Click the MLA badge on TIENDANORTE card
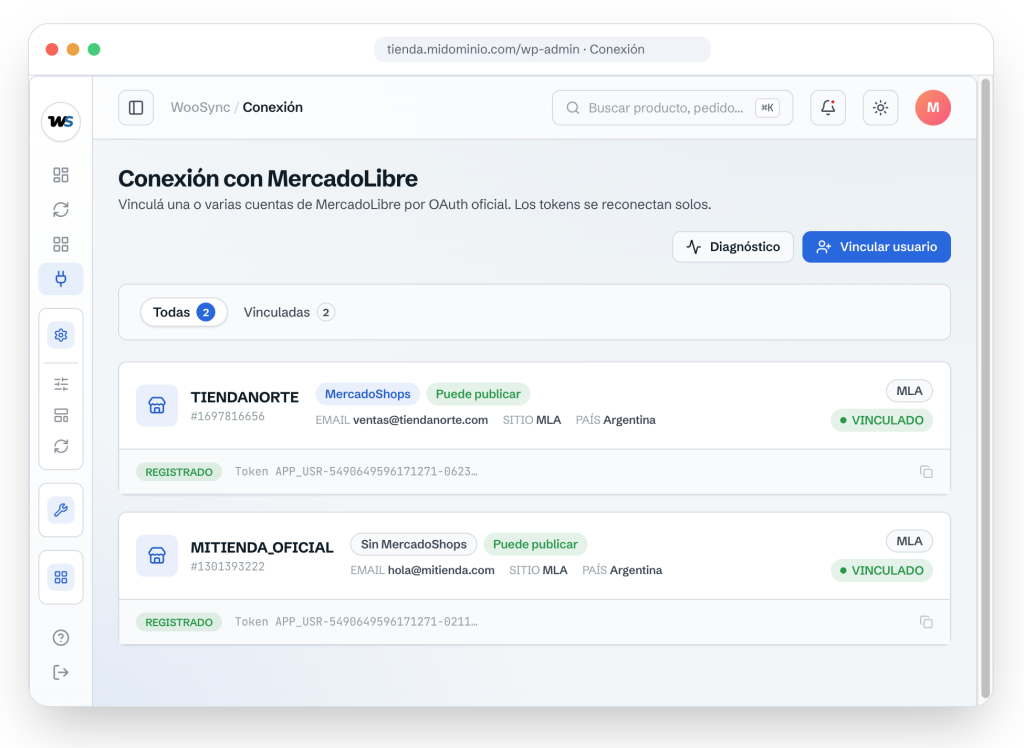 tap(909, 391)
